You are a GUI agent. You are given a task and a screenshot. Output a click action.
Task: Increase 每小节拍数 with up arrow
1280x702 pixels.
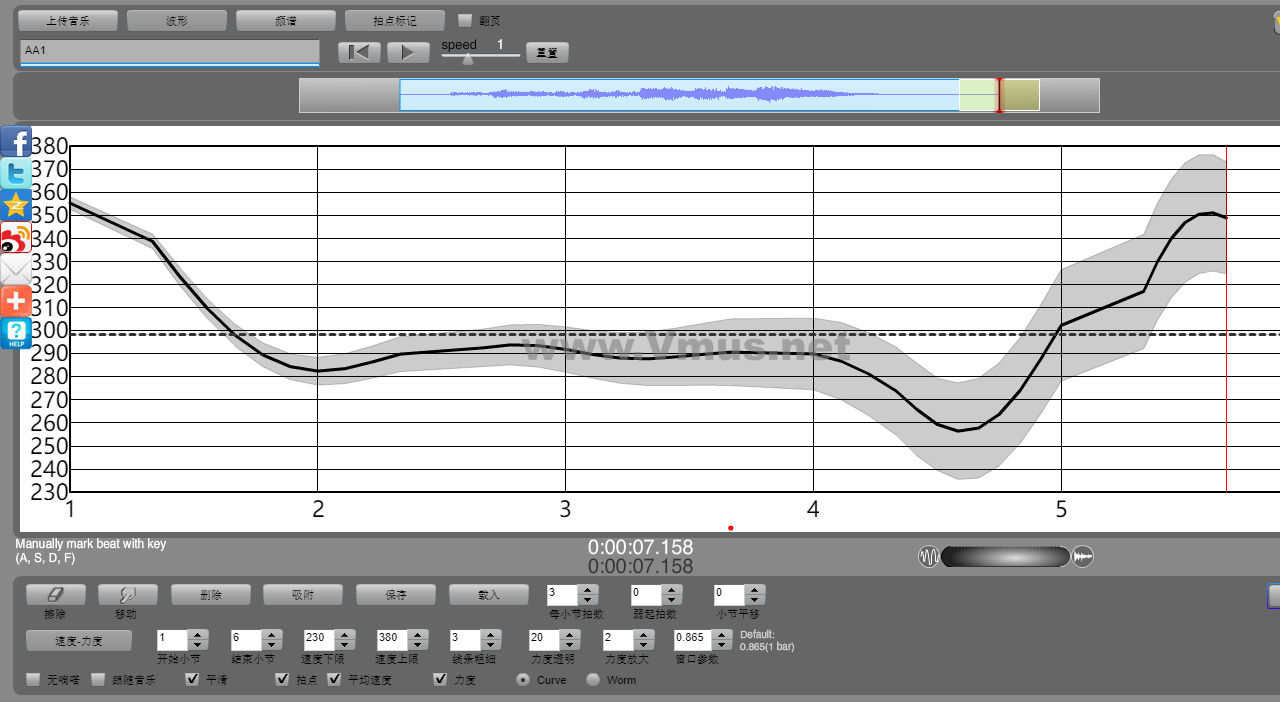coord(588,589)
